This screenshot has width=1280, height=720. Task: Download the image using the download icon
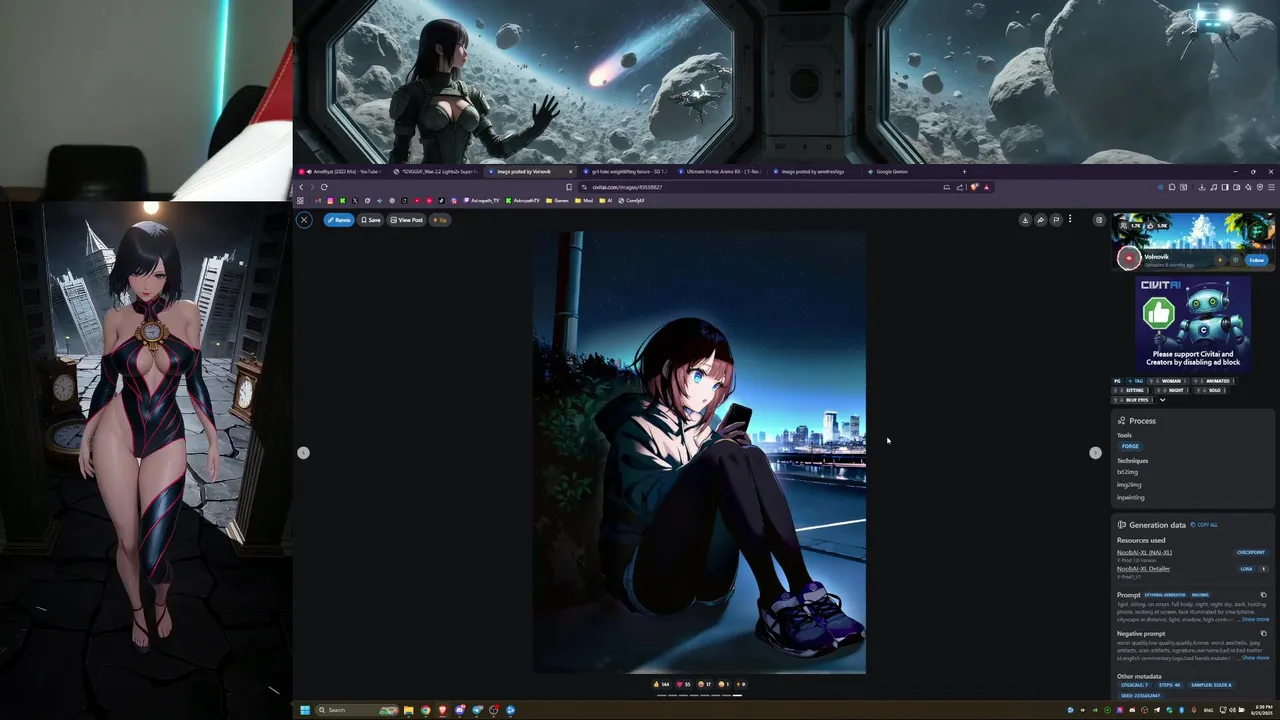pyautogui.click(x=1025, y=220)
